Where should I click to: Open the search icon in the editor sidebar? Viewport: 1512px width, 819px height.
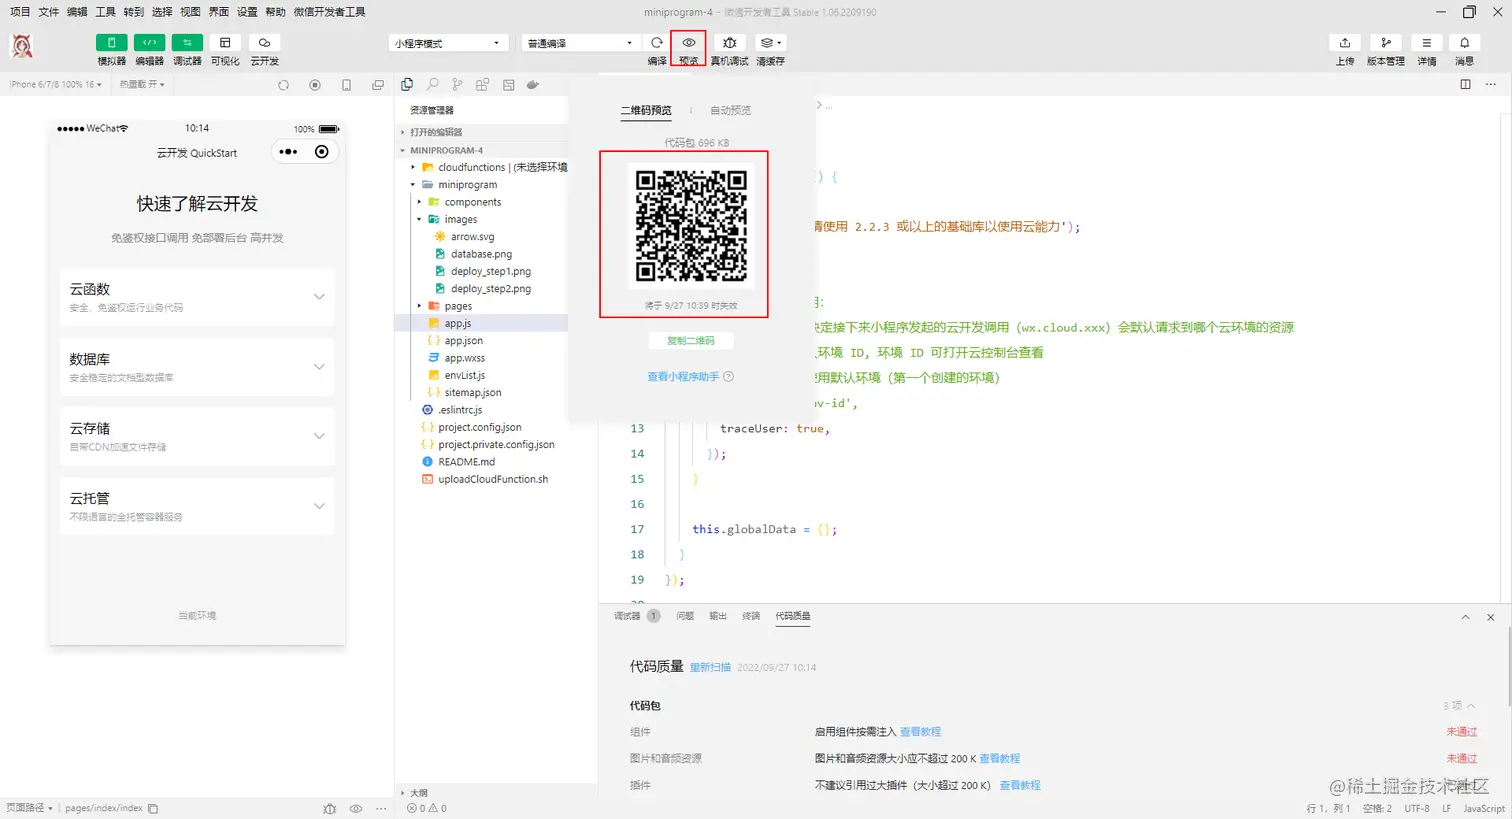coord(432,85)
